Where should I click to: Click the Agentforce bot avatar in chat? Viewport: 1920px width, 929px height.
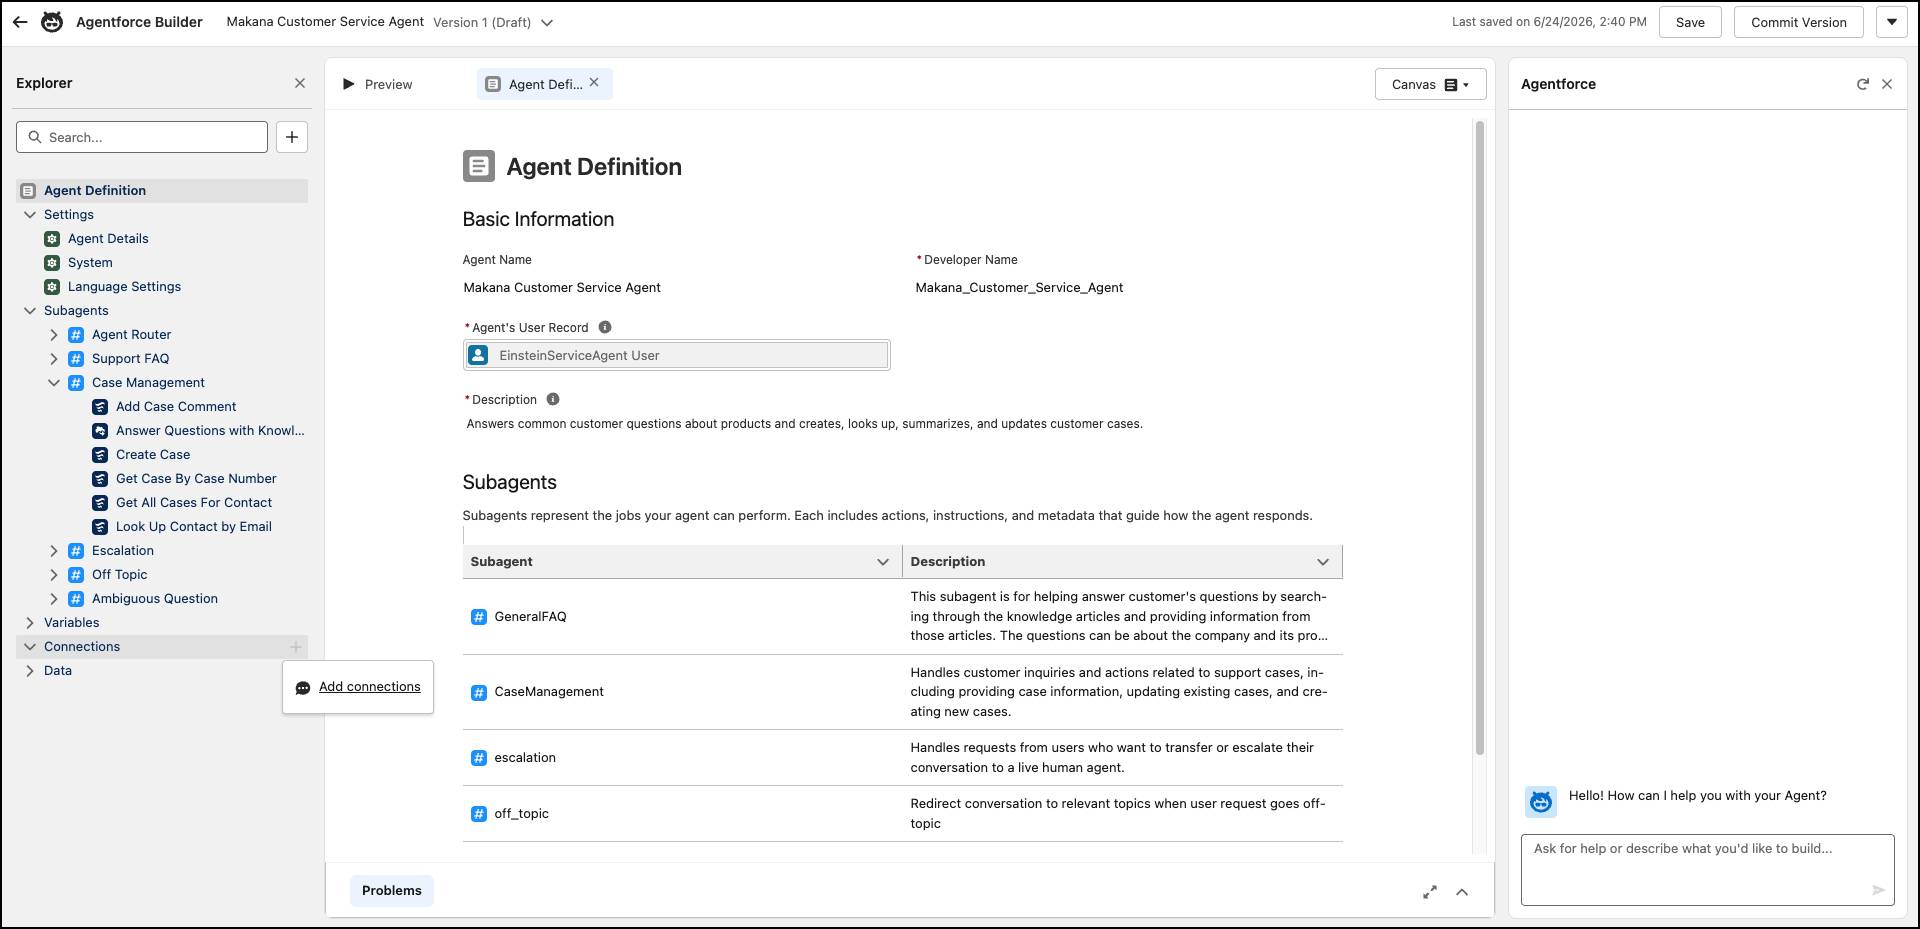click(x=1541, y=801)
